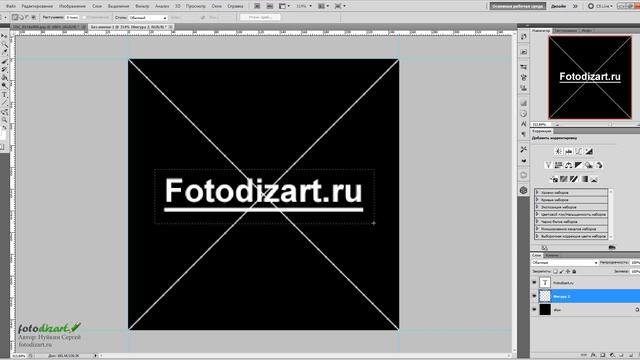Screen dimensions: 640x360
Task: Click the layer style fx icon
Action: [593, 355]
